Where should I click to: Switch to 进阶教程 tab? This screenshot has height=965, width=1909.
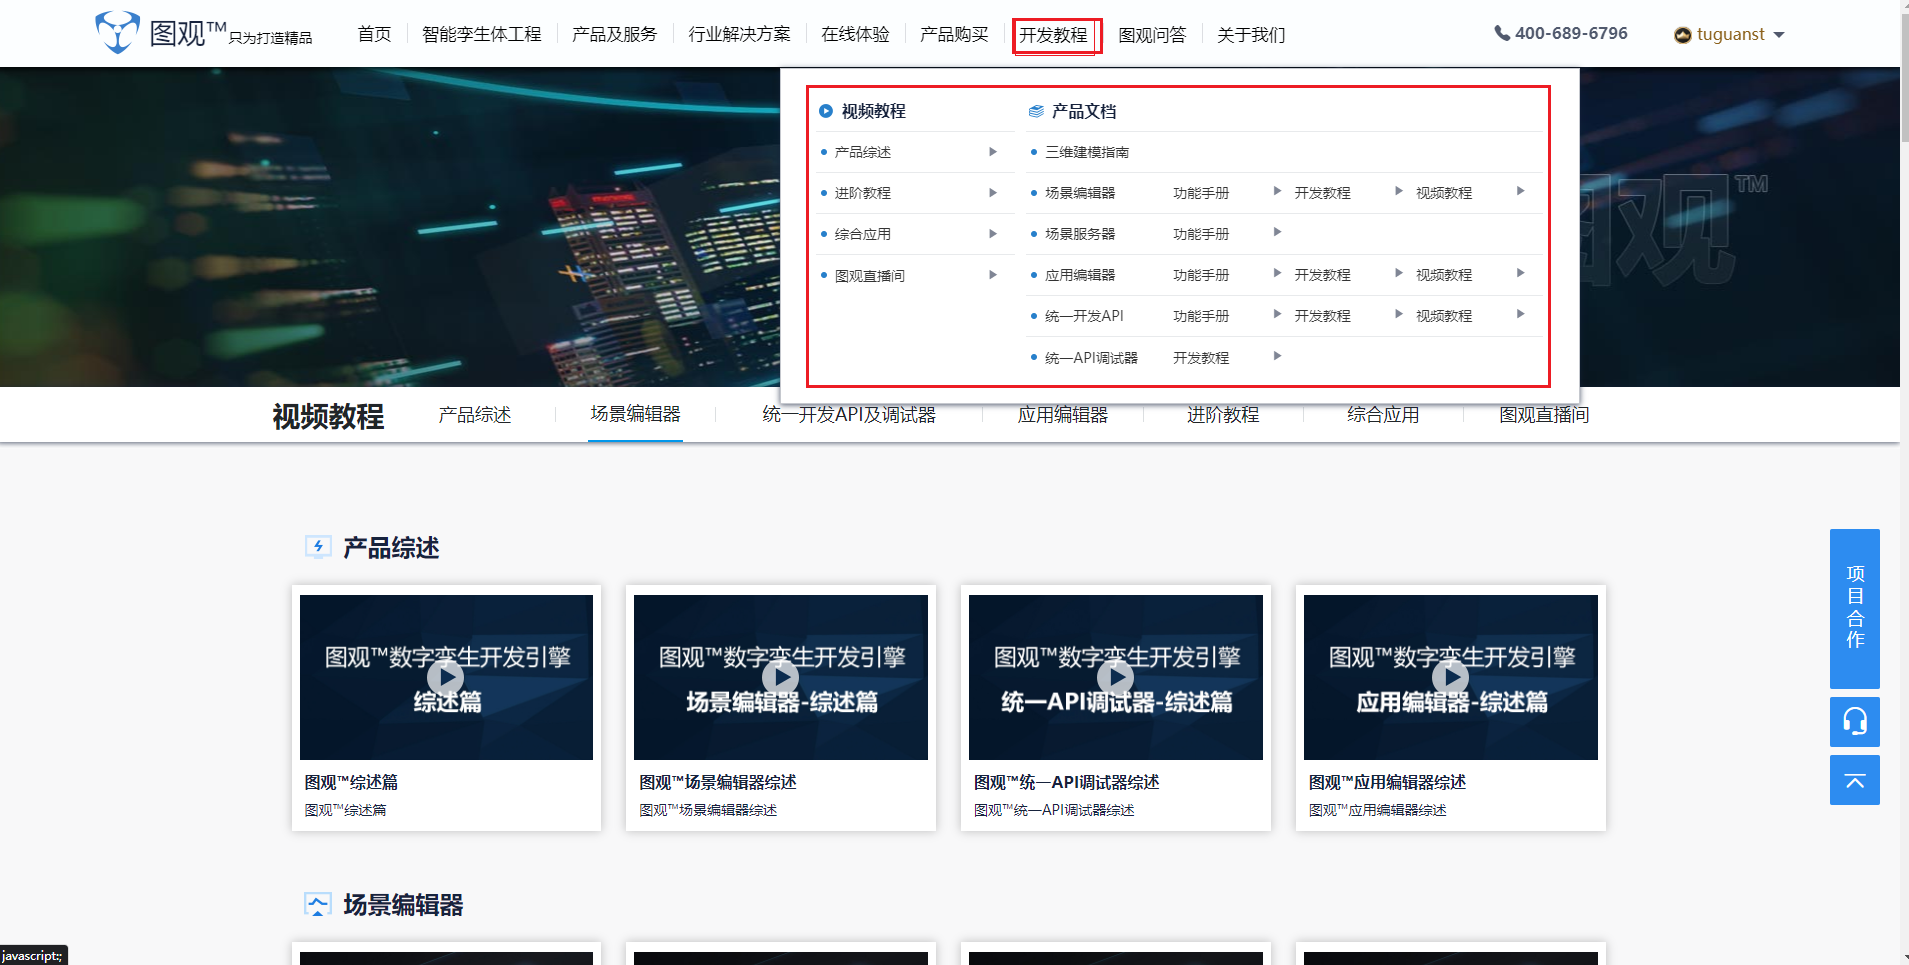[1223, 415]
